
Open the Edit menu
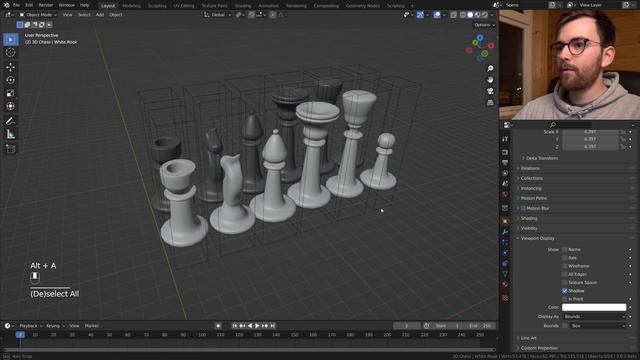click(29, 5)
